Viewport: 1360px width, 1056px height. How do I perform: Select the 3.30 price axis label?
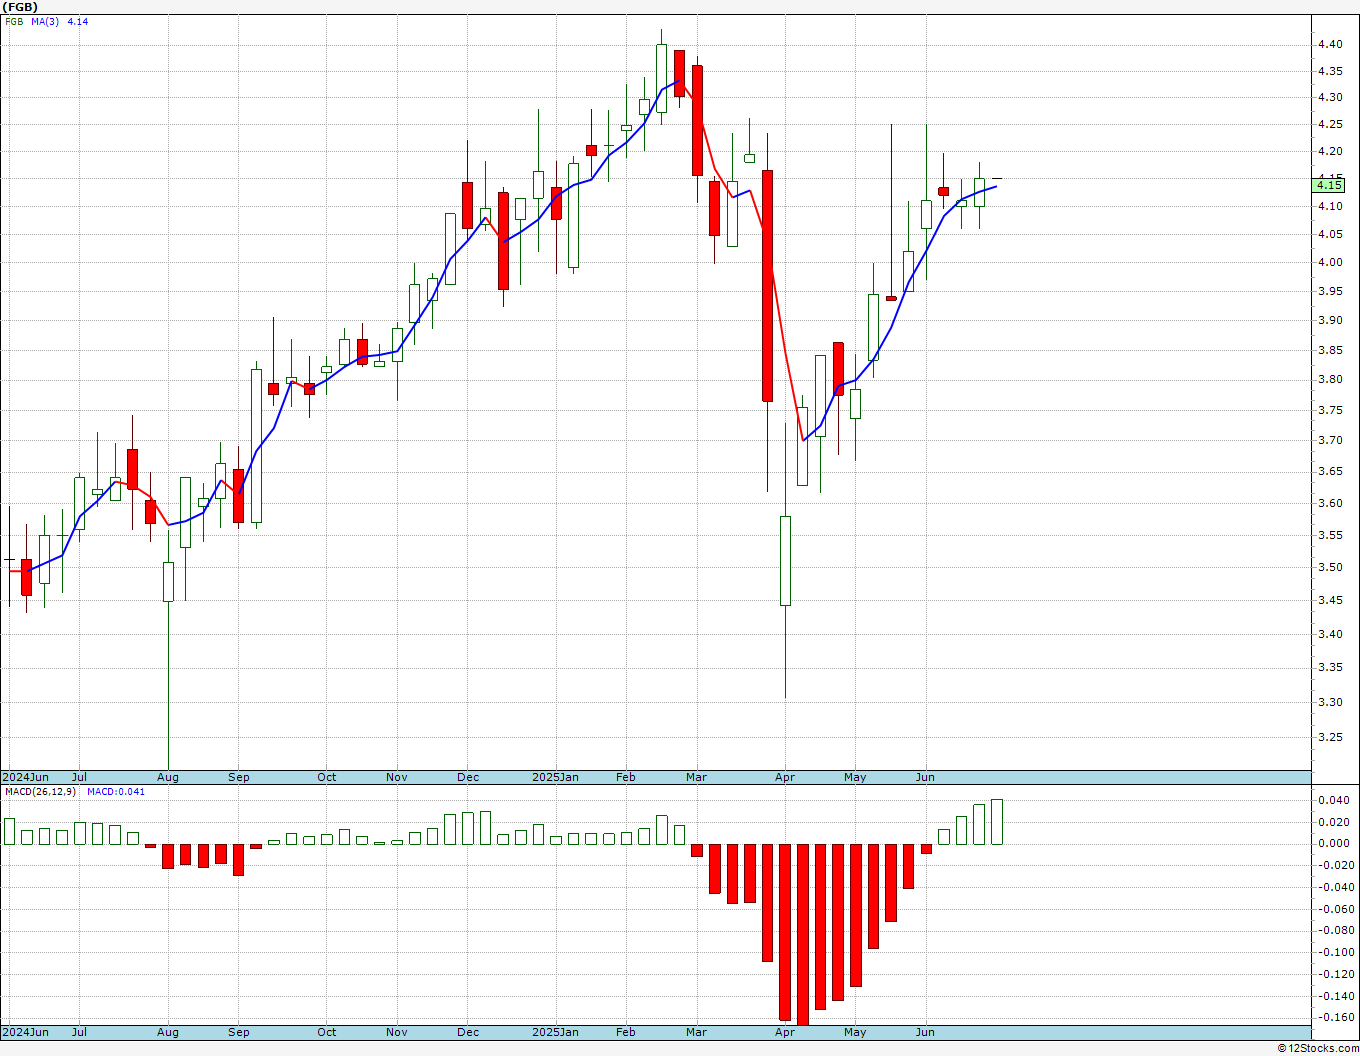coord(1330,702)
